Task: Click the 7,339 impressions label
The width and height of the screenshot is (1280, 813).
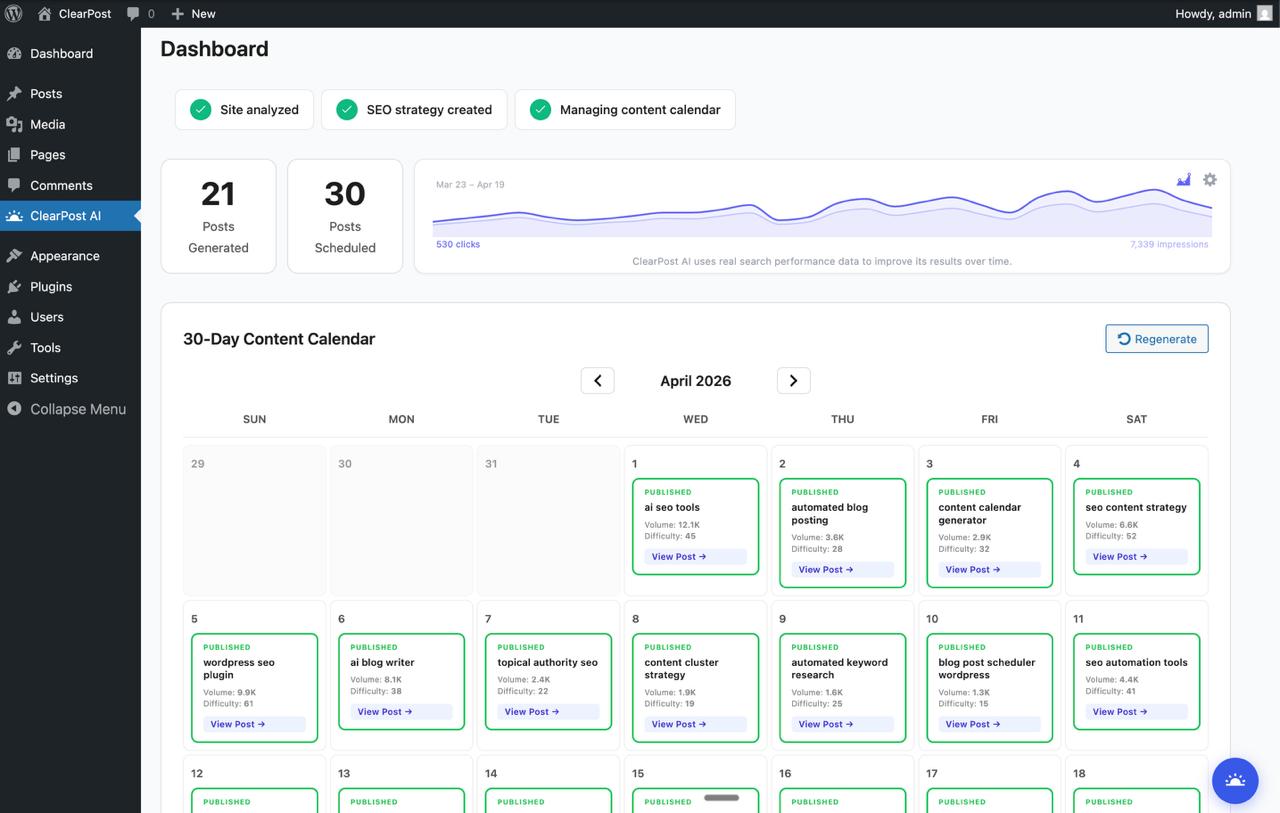Action: click(1169, 244)
